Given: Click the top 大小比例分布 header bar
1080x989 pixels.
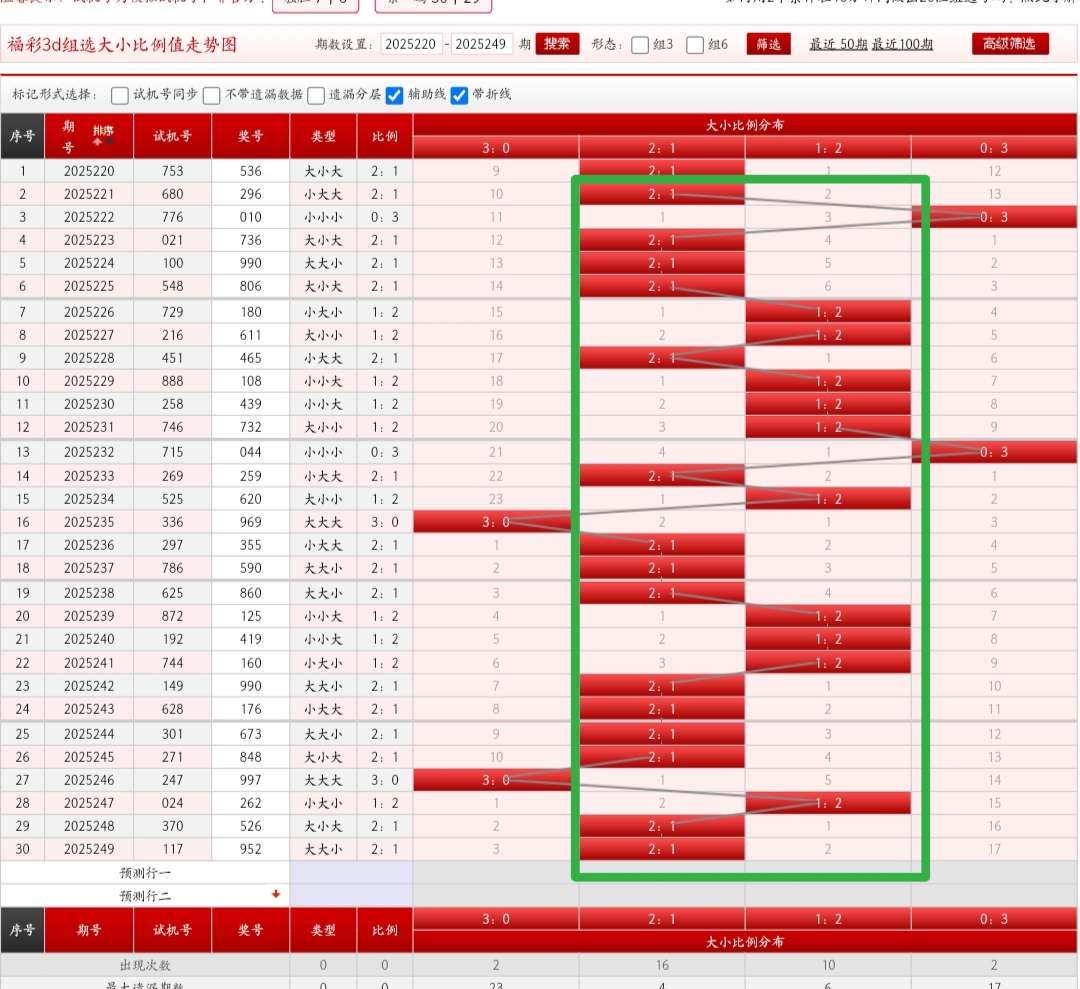Looking at the screenshot, I should click(745, 125).
